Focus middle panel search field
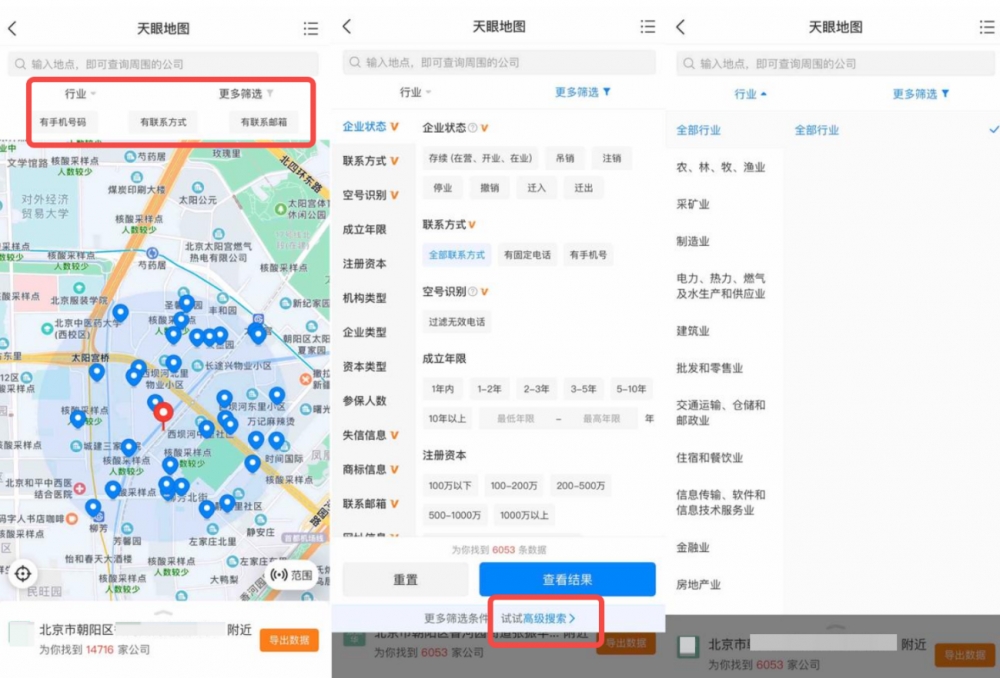Screen dimensions: 1000x678 [499, 63]
